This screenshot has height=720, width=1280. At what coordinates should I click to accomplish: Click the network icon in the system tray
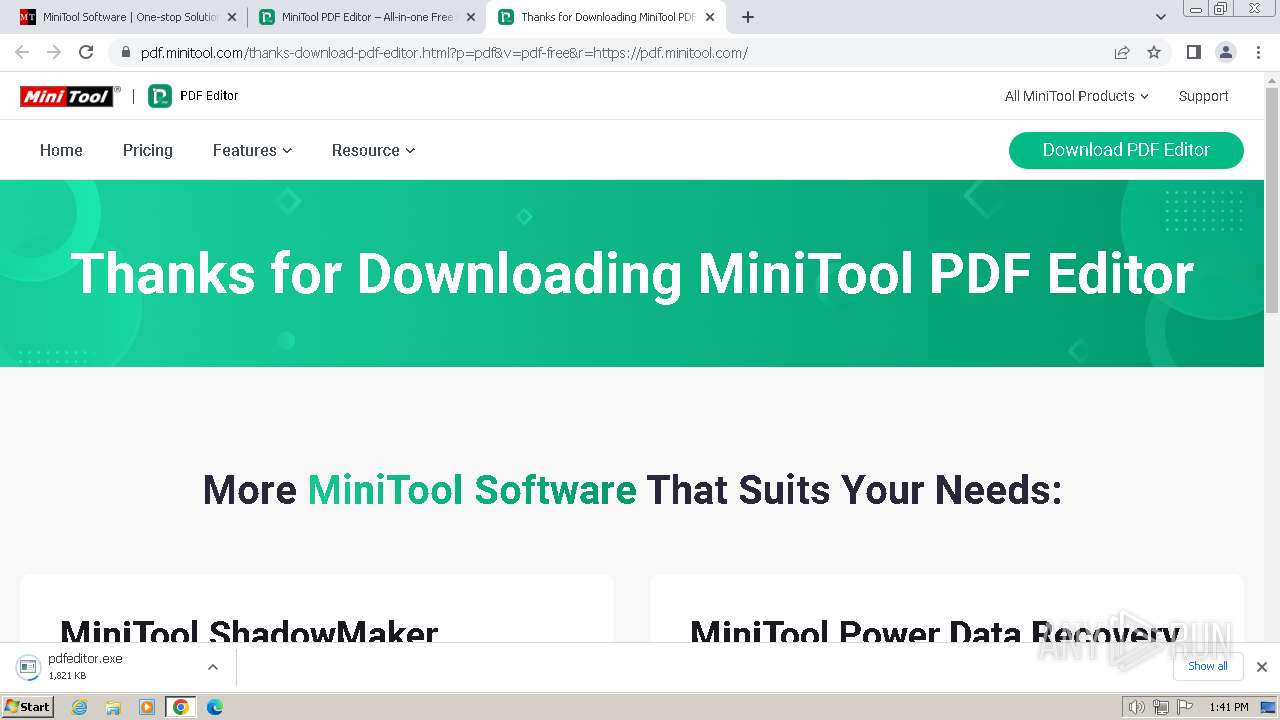[x=1160, y=707]
